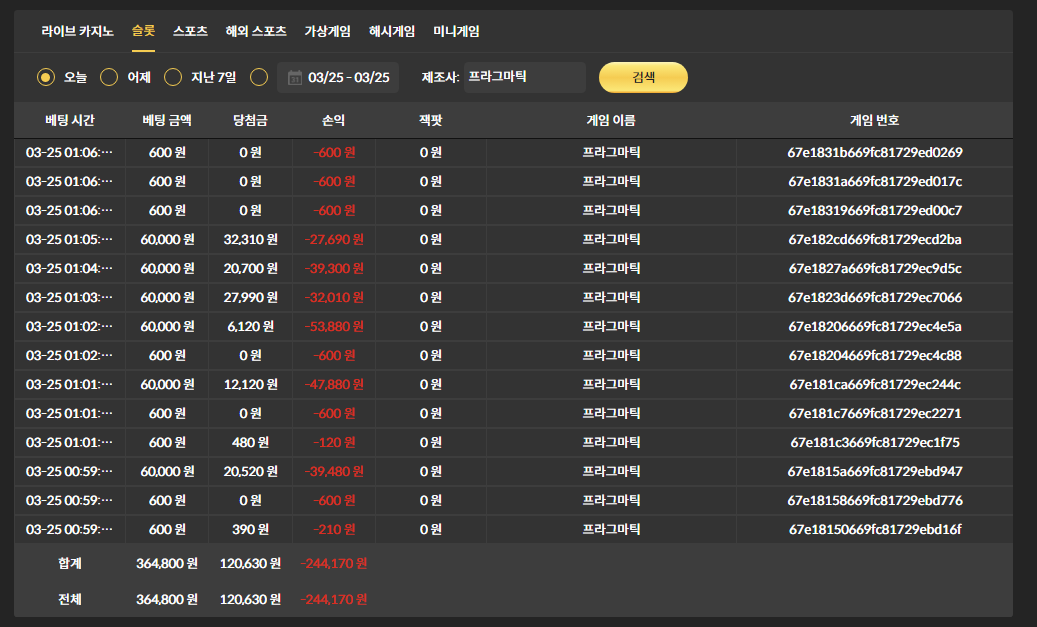This screenshot has height=627, width=1037.
Task: Switch to the 라이브 카지노 tab
Action: [x=77, y=31]
